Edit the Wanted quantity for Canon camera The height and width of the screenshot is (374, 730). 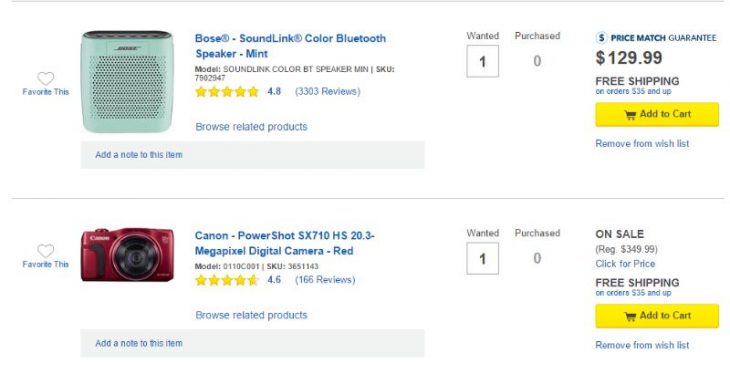point(482,258)
